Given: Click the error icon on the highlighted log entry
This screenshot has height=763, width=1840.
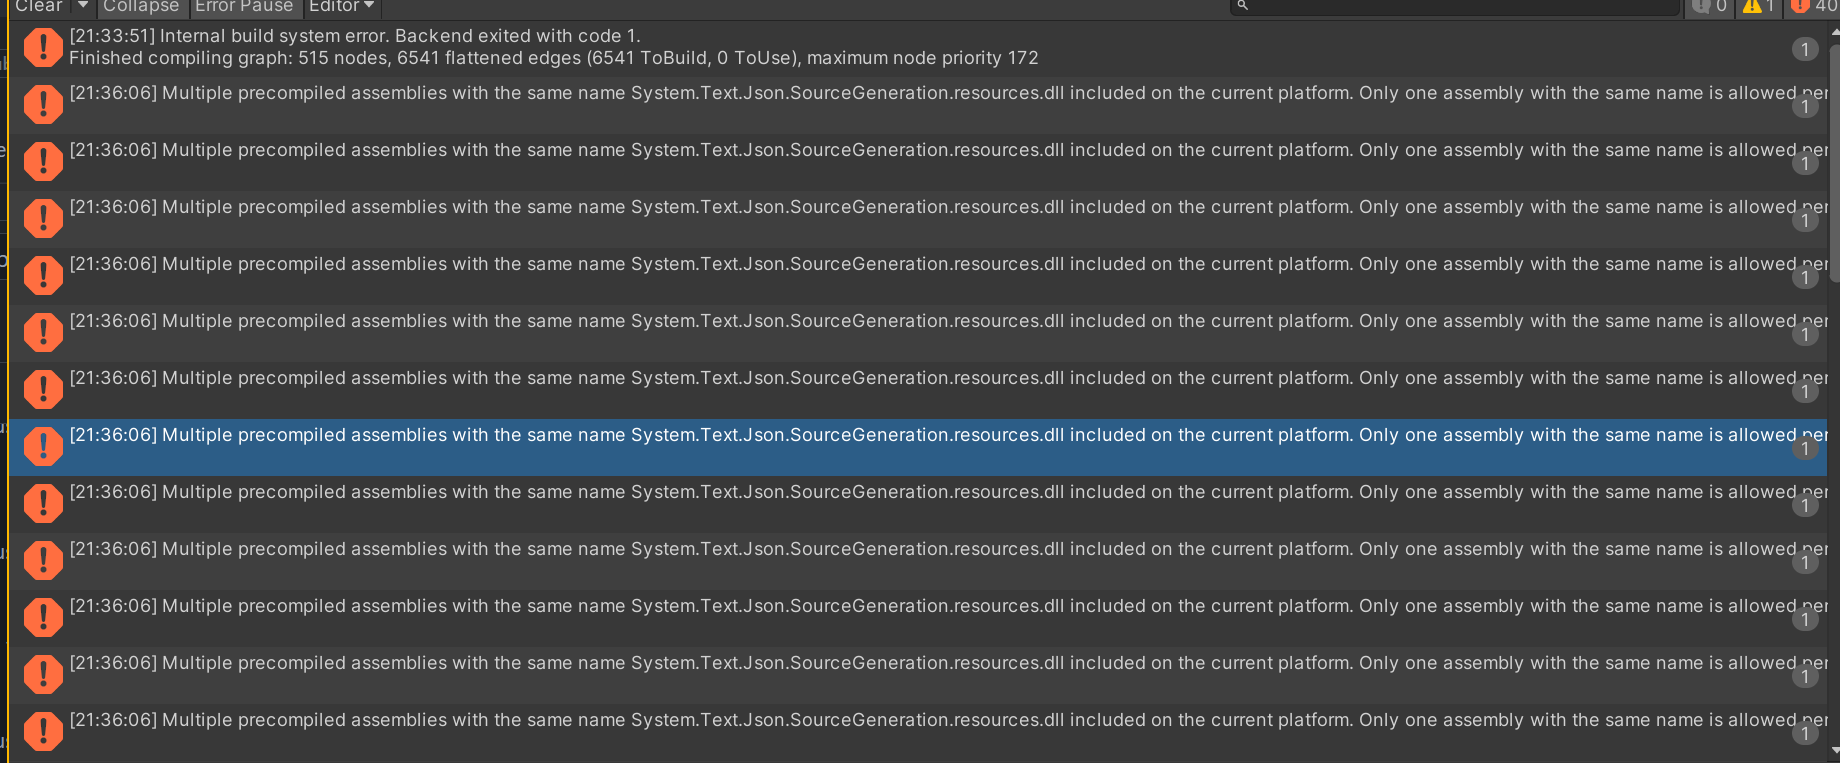Looking at the screenshot, I should click(43, 446).
